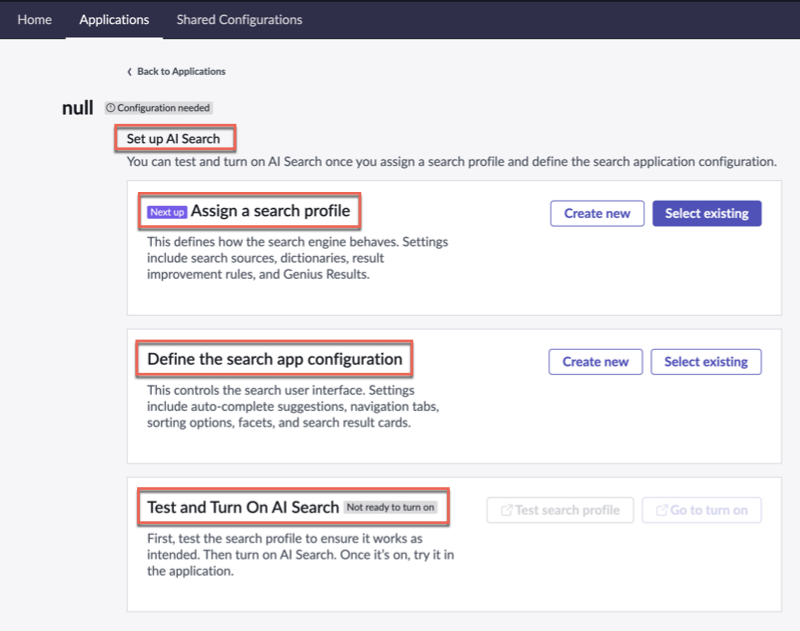Screen dimensions: 800x631
Task: Click the Not ready to turn on badge
Action: [x=390, y=507]
